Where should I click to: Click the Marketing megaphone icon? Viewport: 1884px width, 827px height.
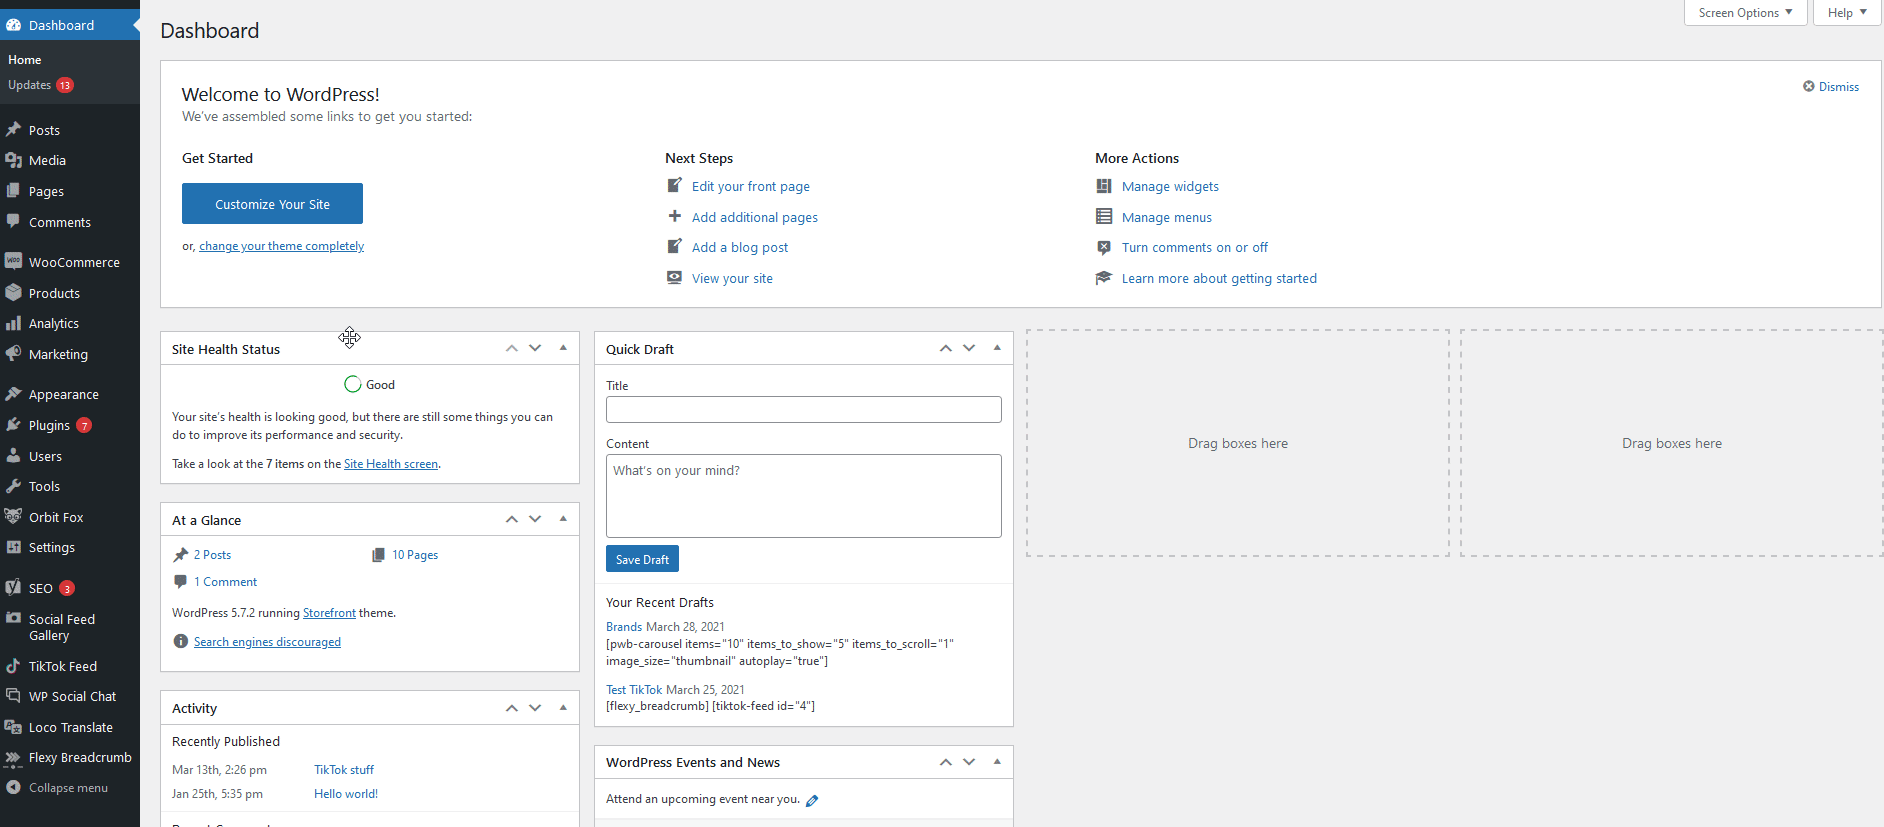[x=13, y=354]
